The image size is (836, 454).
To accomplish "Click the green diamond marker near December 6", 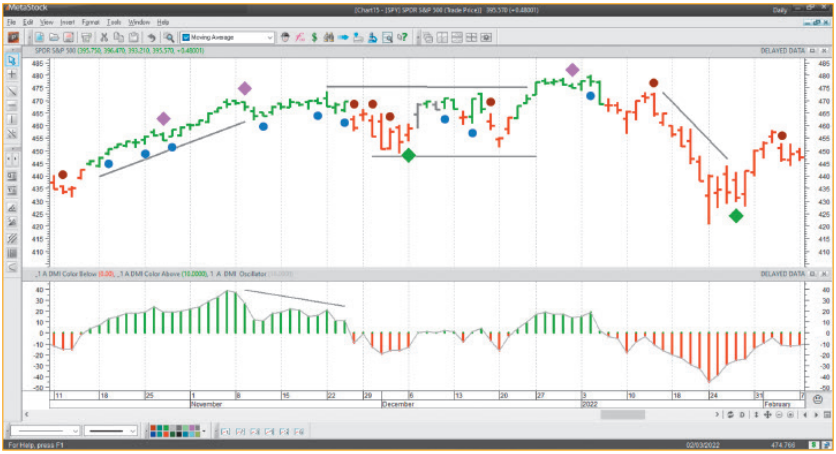I will pos(408,156).
